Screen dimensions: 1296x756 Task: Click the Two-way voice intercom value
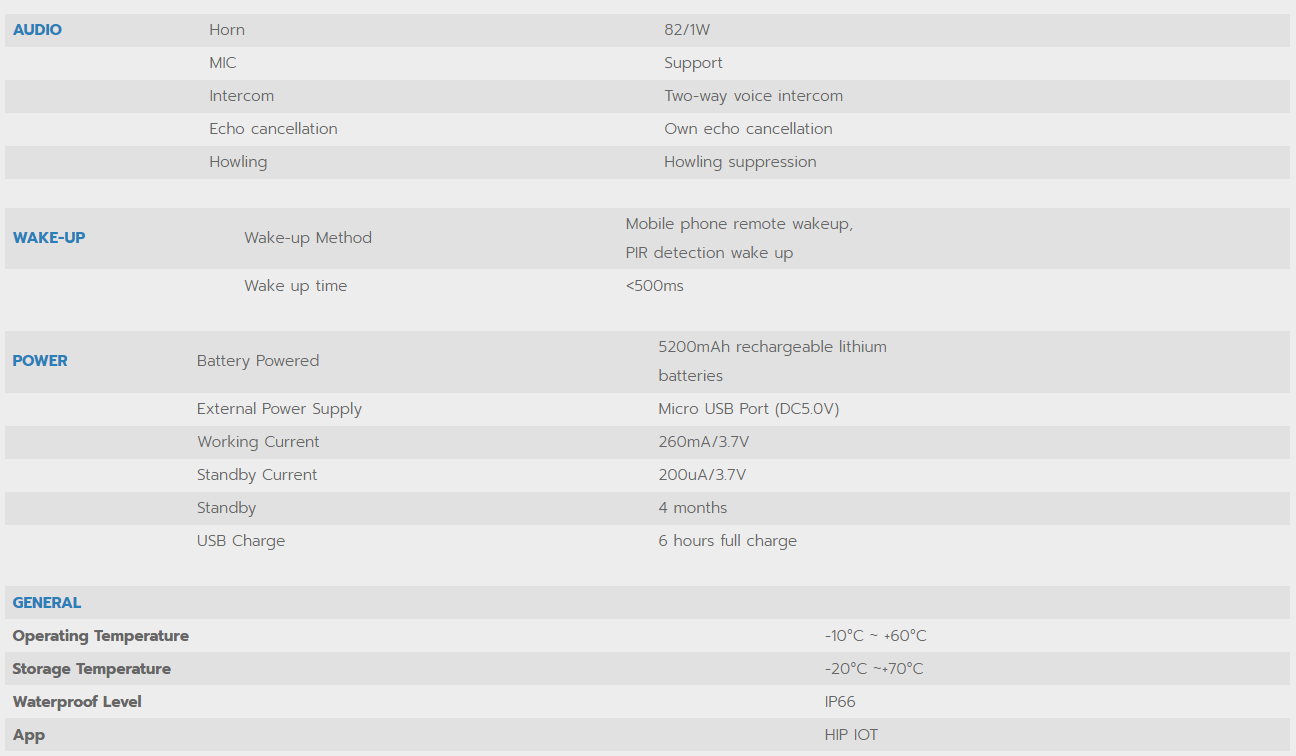(x=753, y=96)
